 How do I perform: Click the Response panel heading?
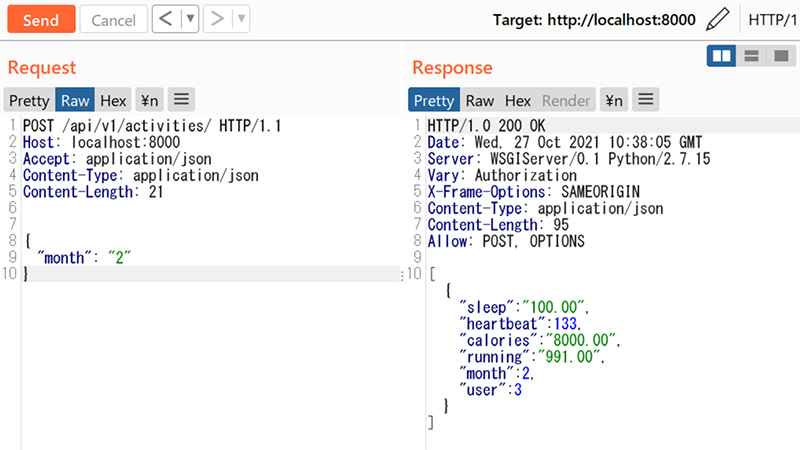453,67
